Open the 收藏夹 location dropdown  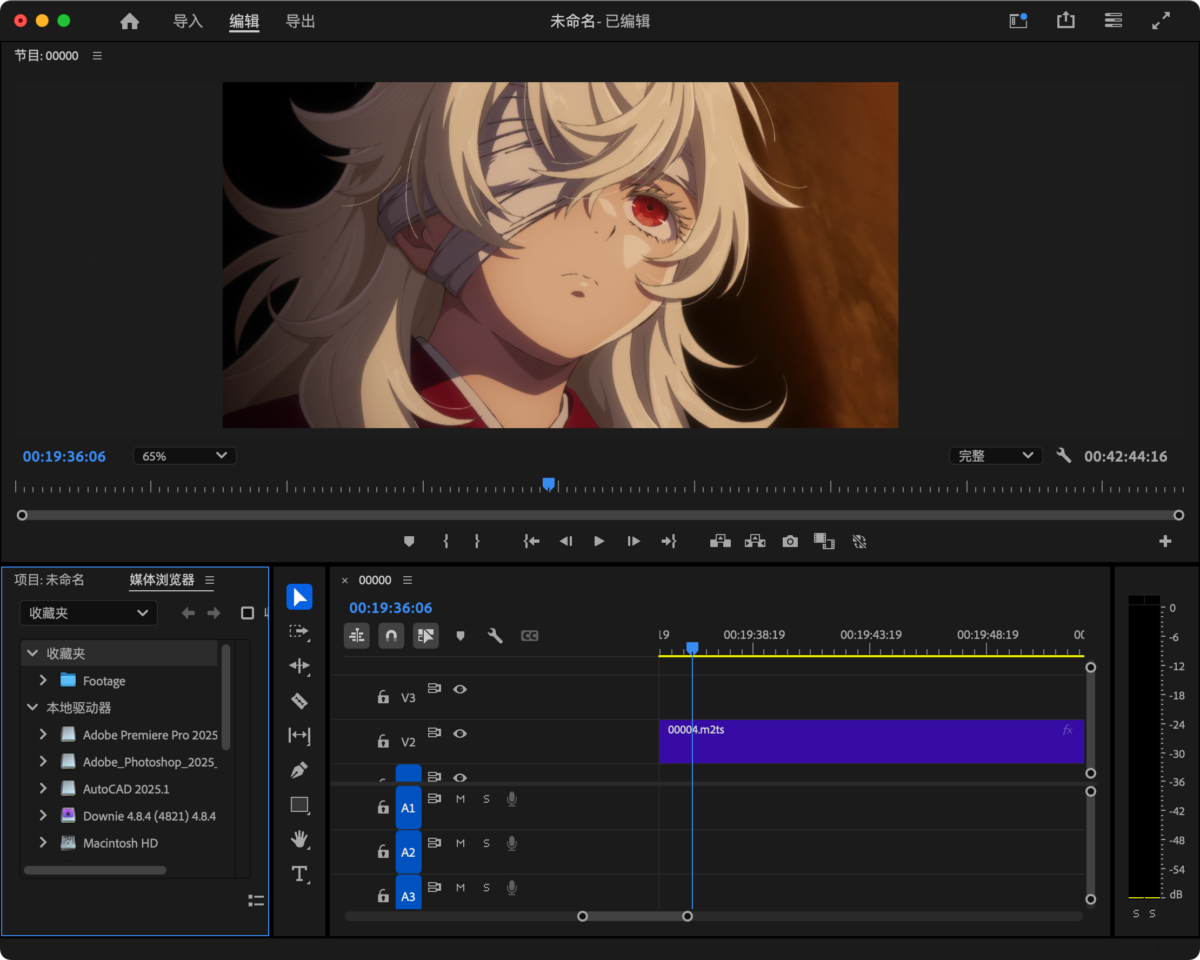pyautogui.click(x=88, y=613)
